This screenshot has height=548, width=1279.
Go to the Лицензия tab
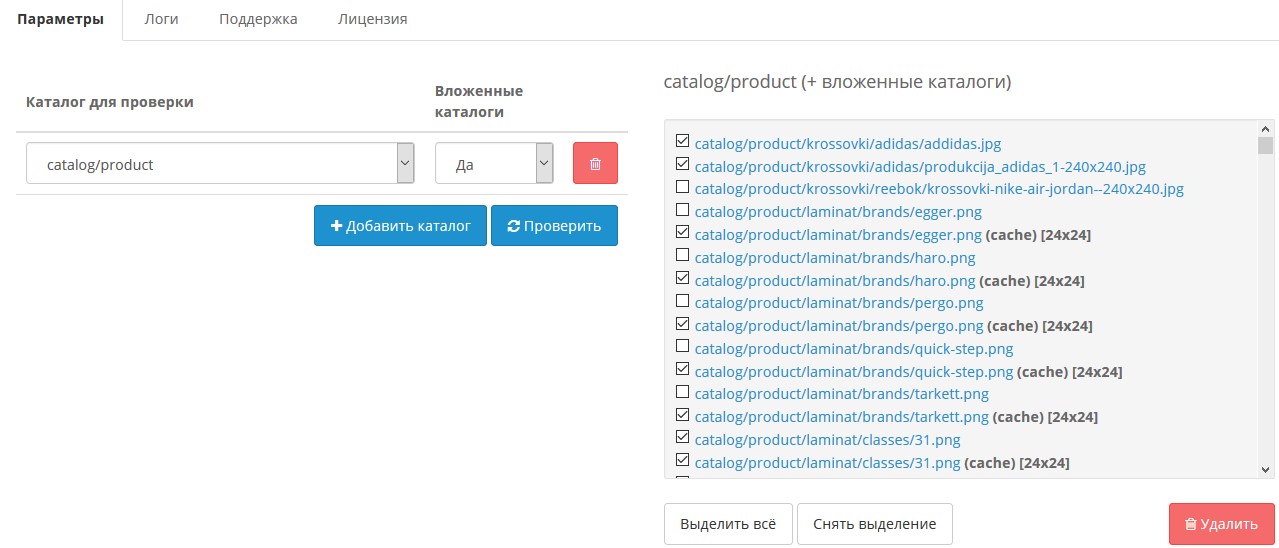(x=372, y=19)
